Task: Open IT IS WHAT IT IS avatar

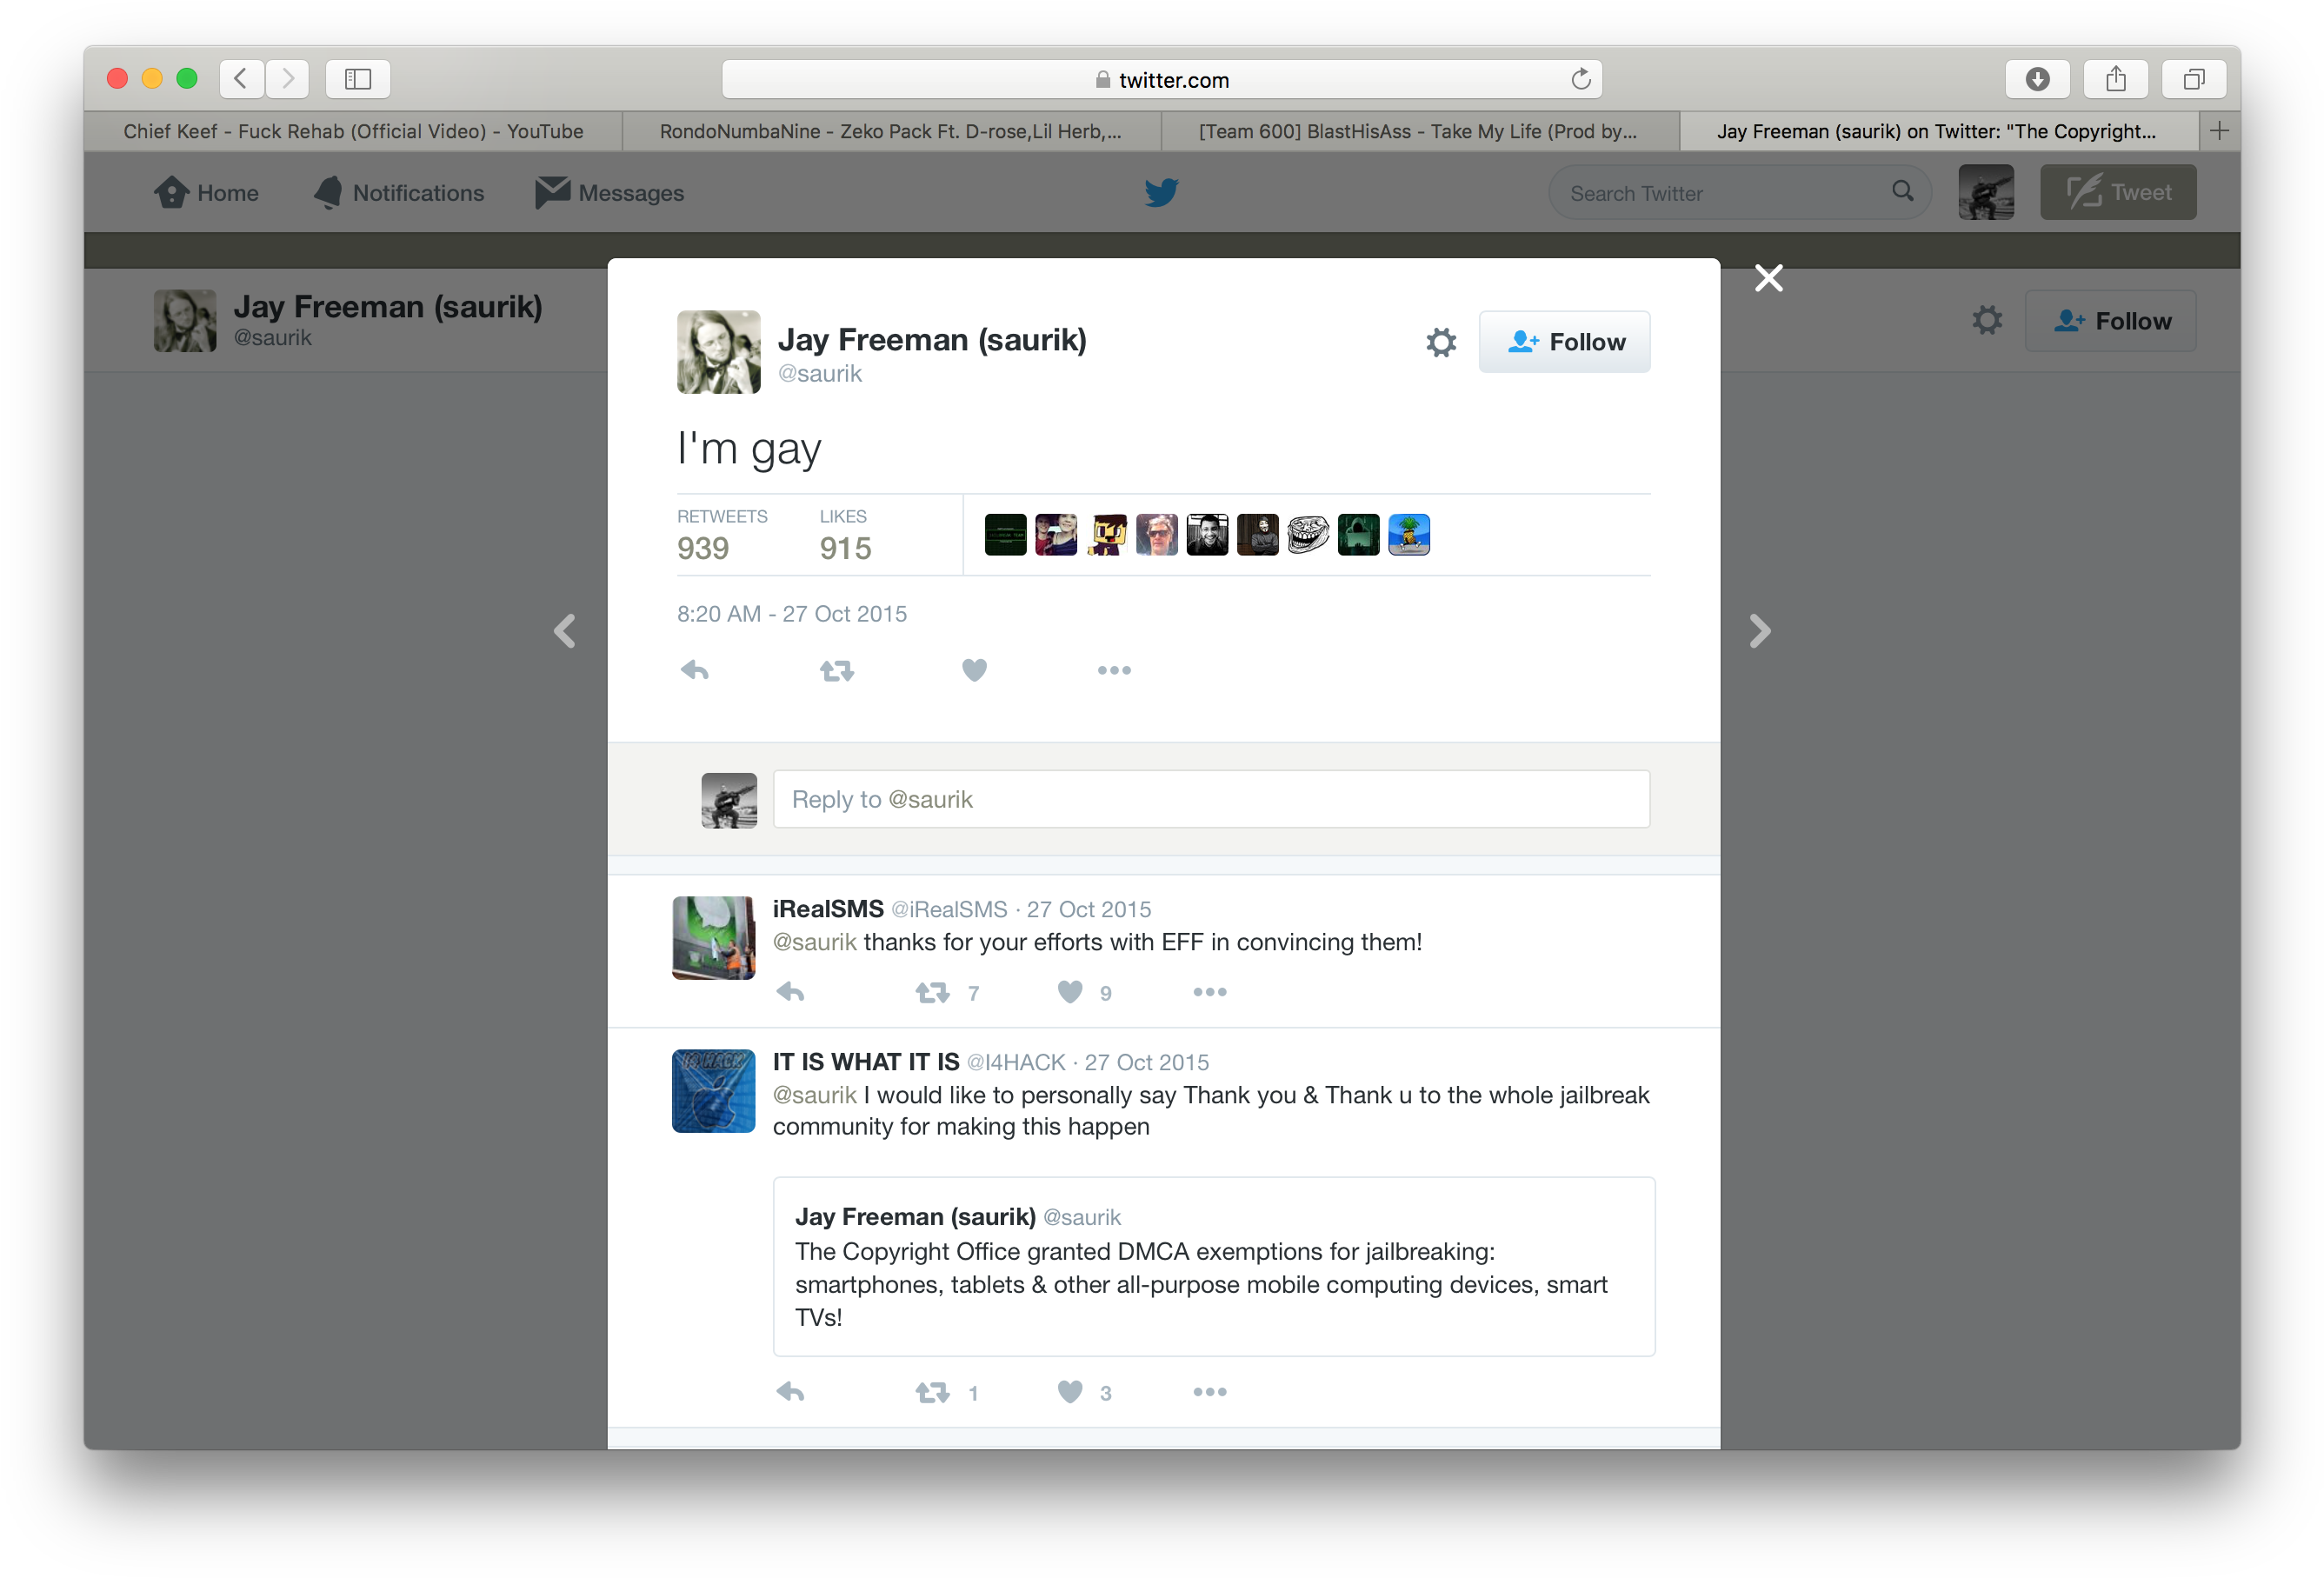Action: (x=713, y=1091)
